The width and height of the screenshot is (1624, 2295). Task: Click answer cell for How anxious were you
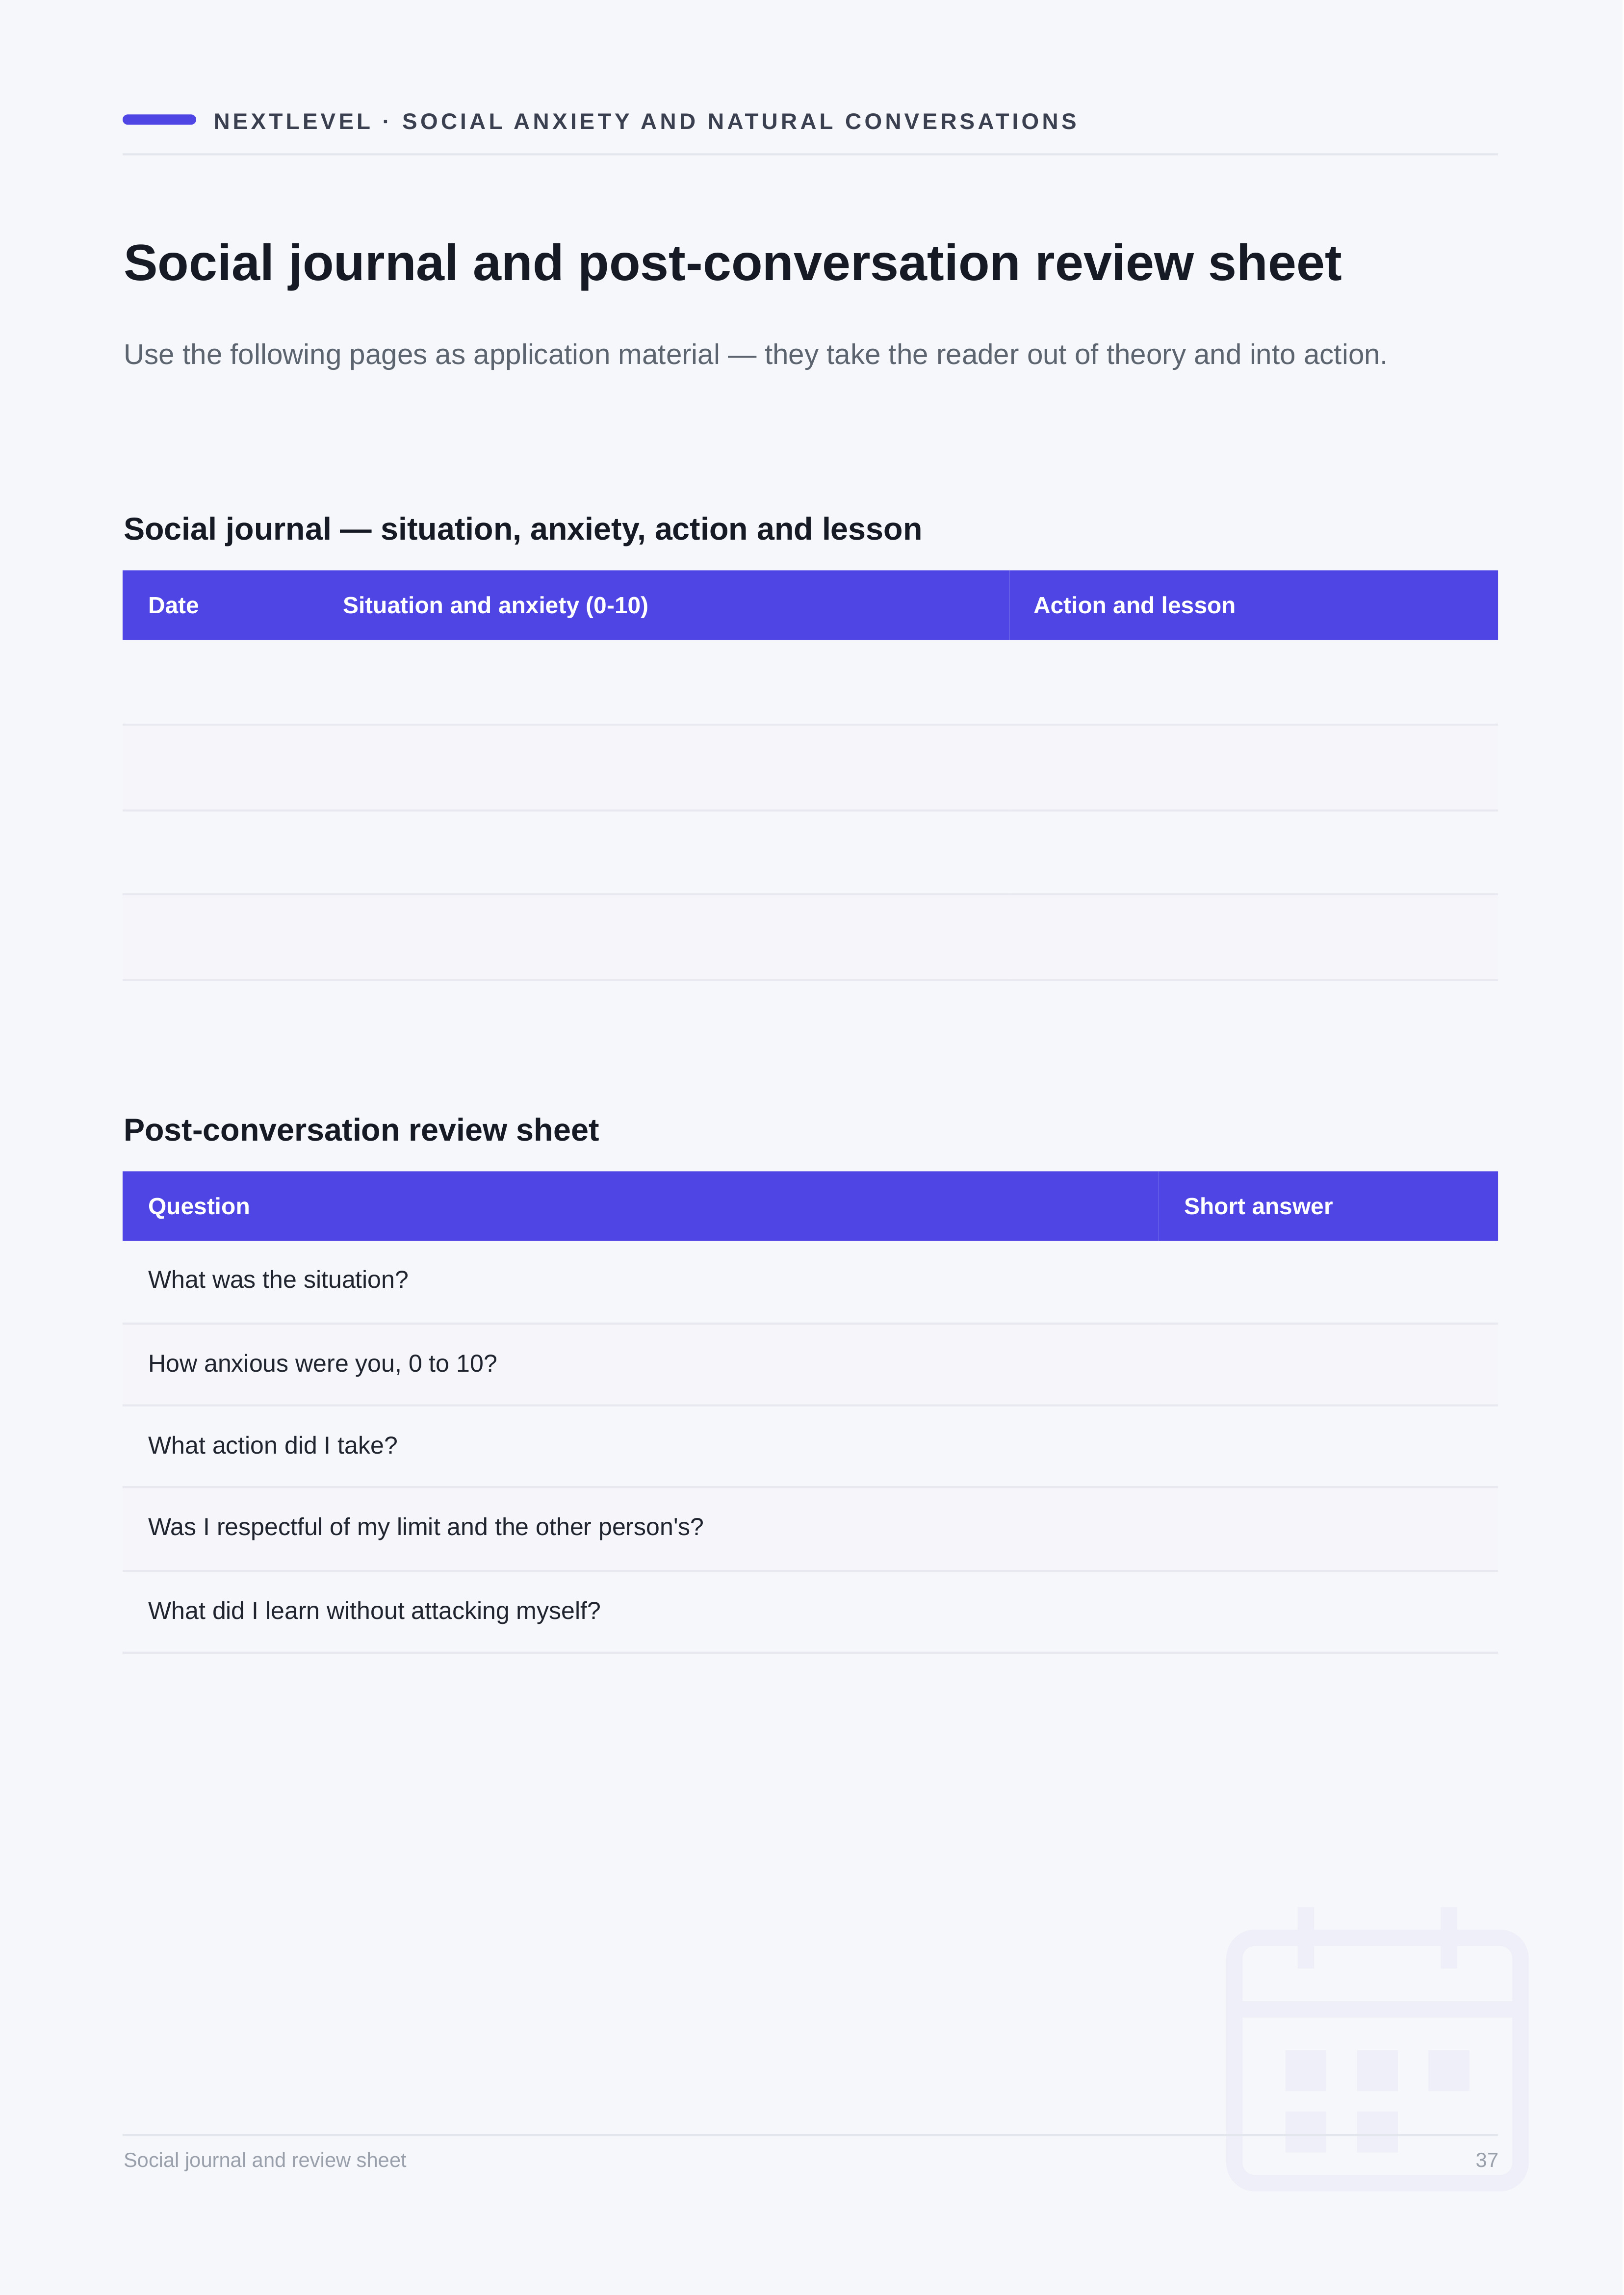coord(1328,1365)
